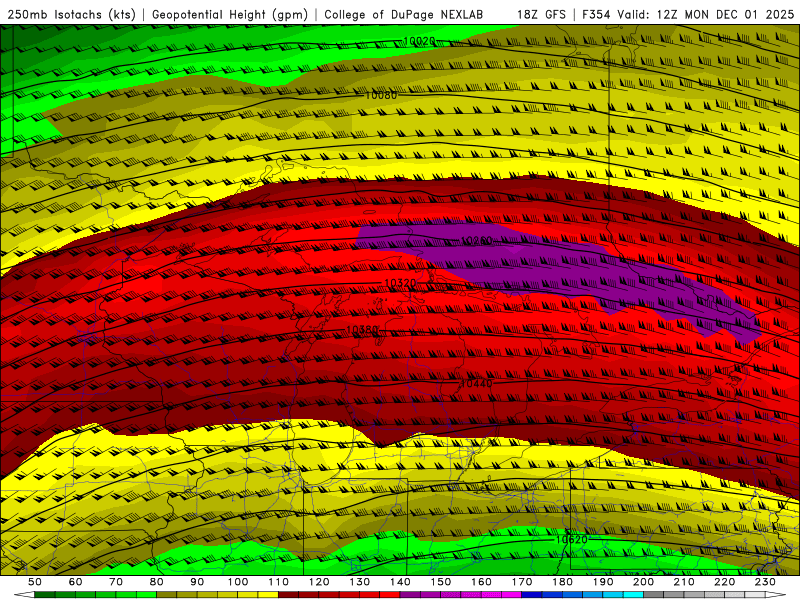800x600 pixels.
Task: Click the 100 value on the color scale
Action: [x=238, y=582]
